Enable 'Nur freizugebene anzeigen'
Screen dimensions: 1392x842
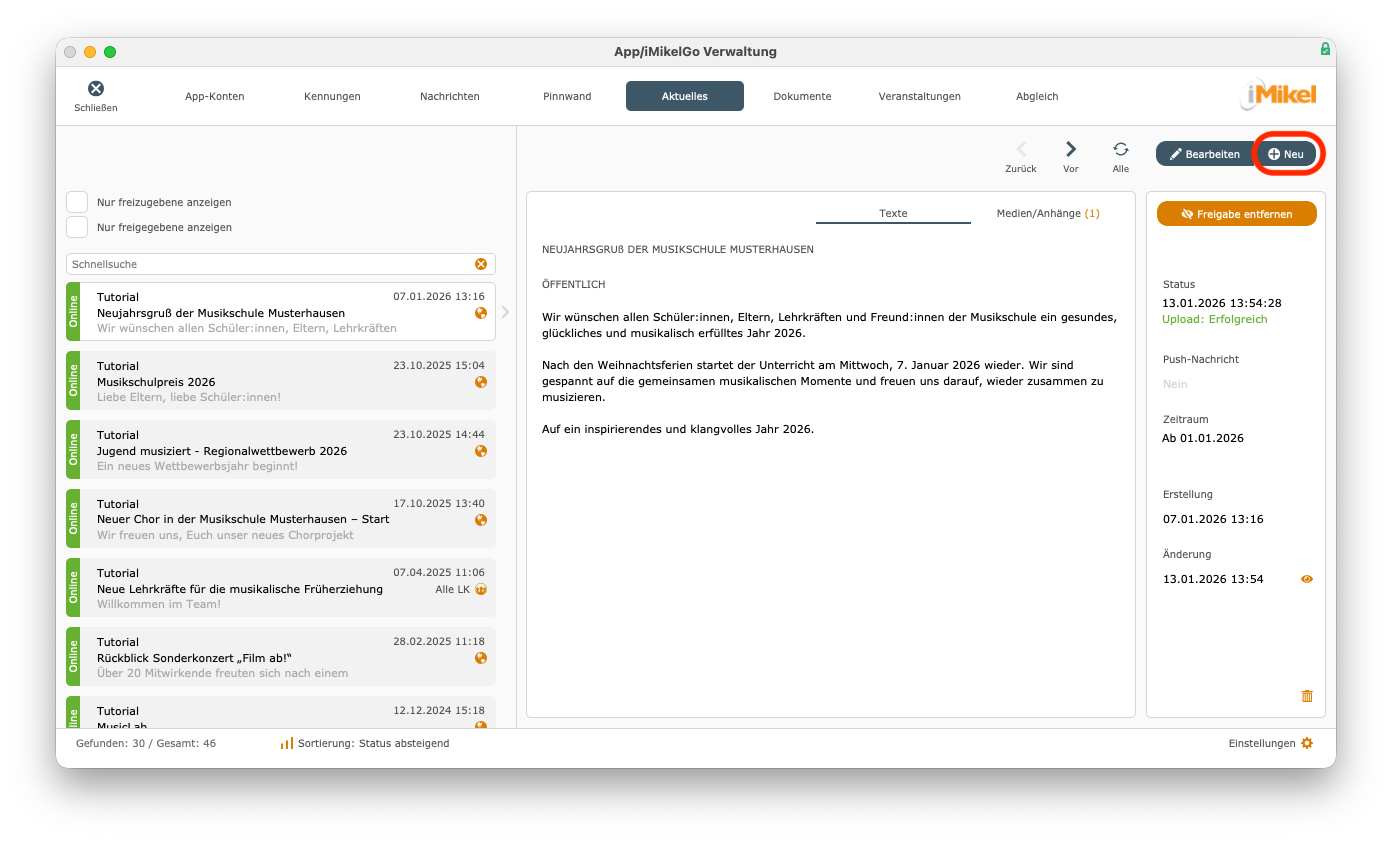click(77, 201)
